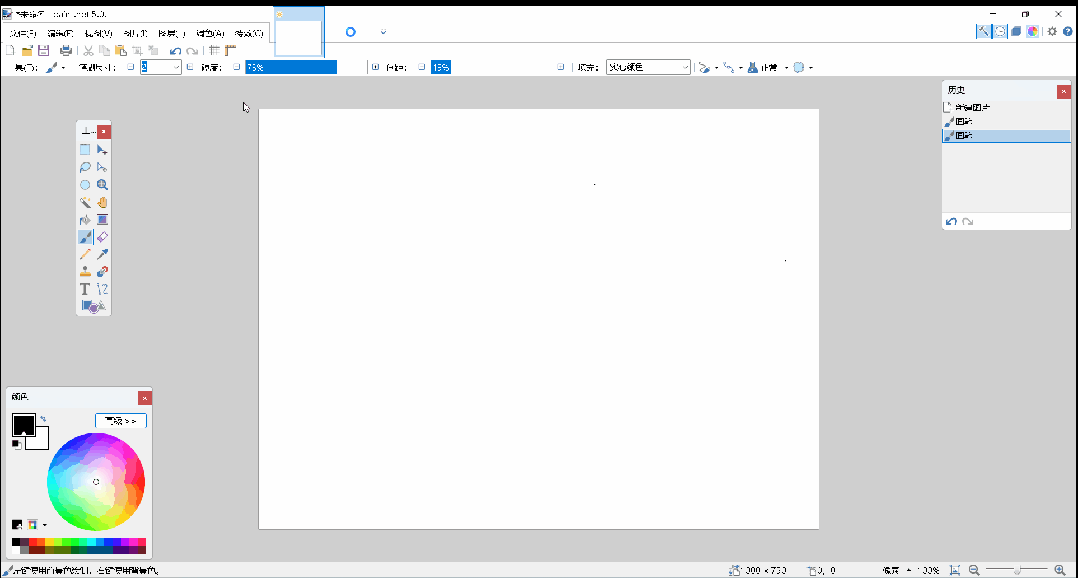This screenshot has height=578, width=1078.
Task: Swap primary and secondary colors arrow
Action: pyautogui.click(x=43, y=419)
